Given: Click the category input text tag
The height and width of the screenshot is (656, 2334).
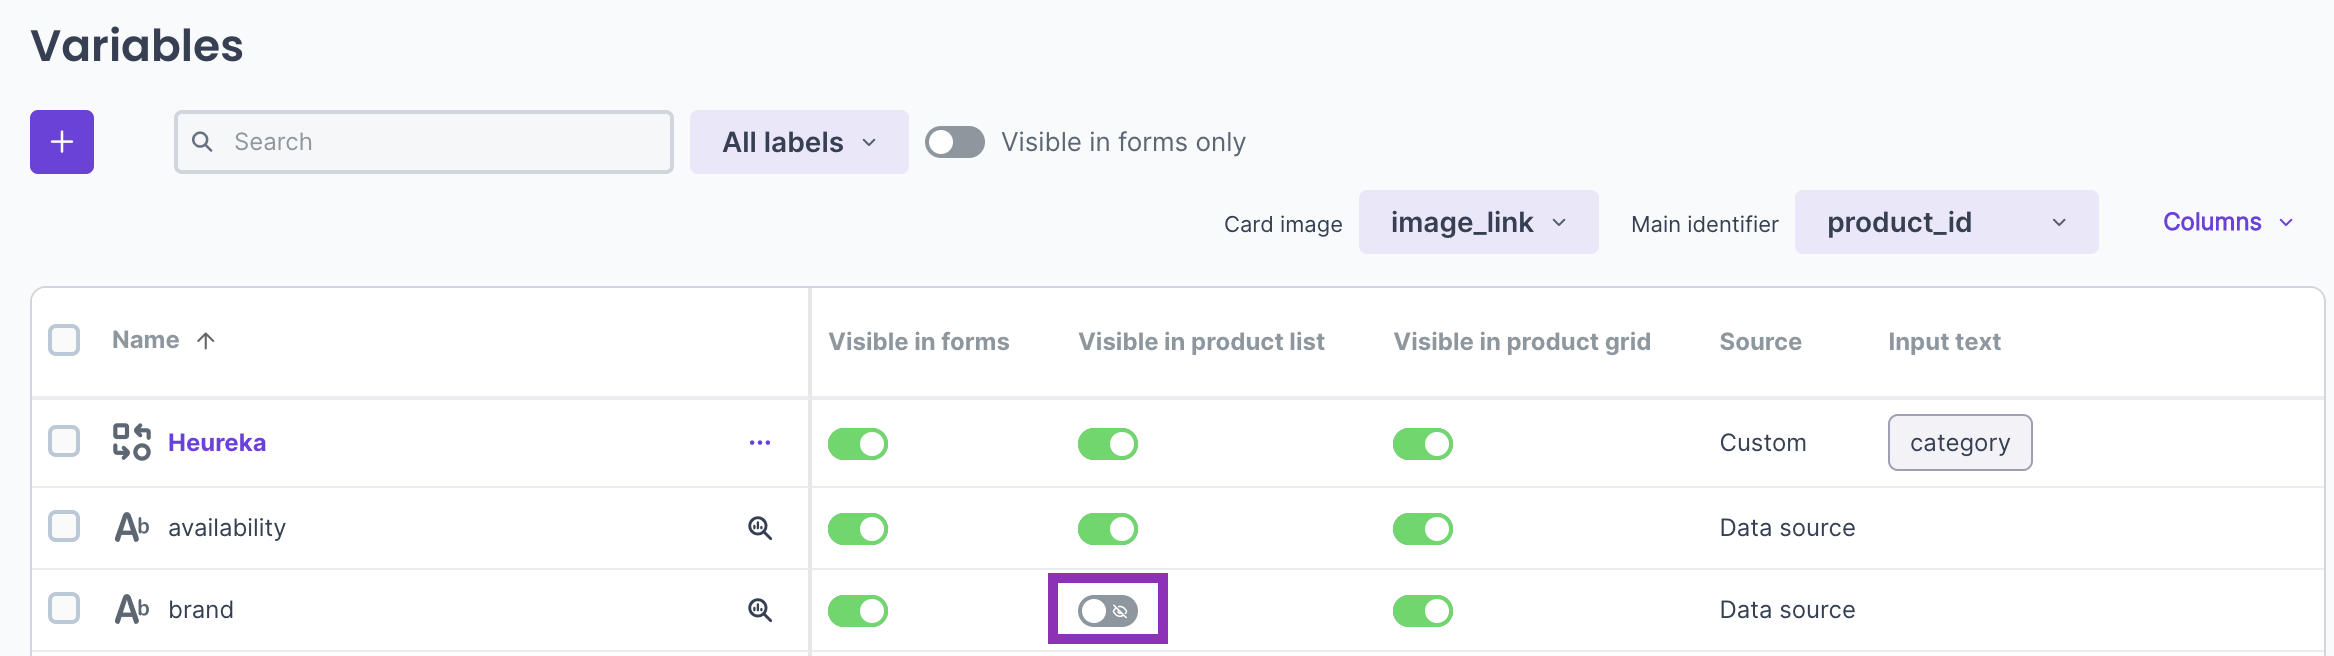Looking at the screenshot, I should tap(1959, 443).
